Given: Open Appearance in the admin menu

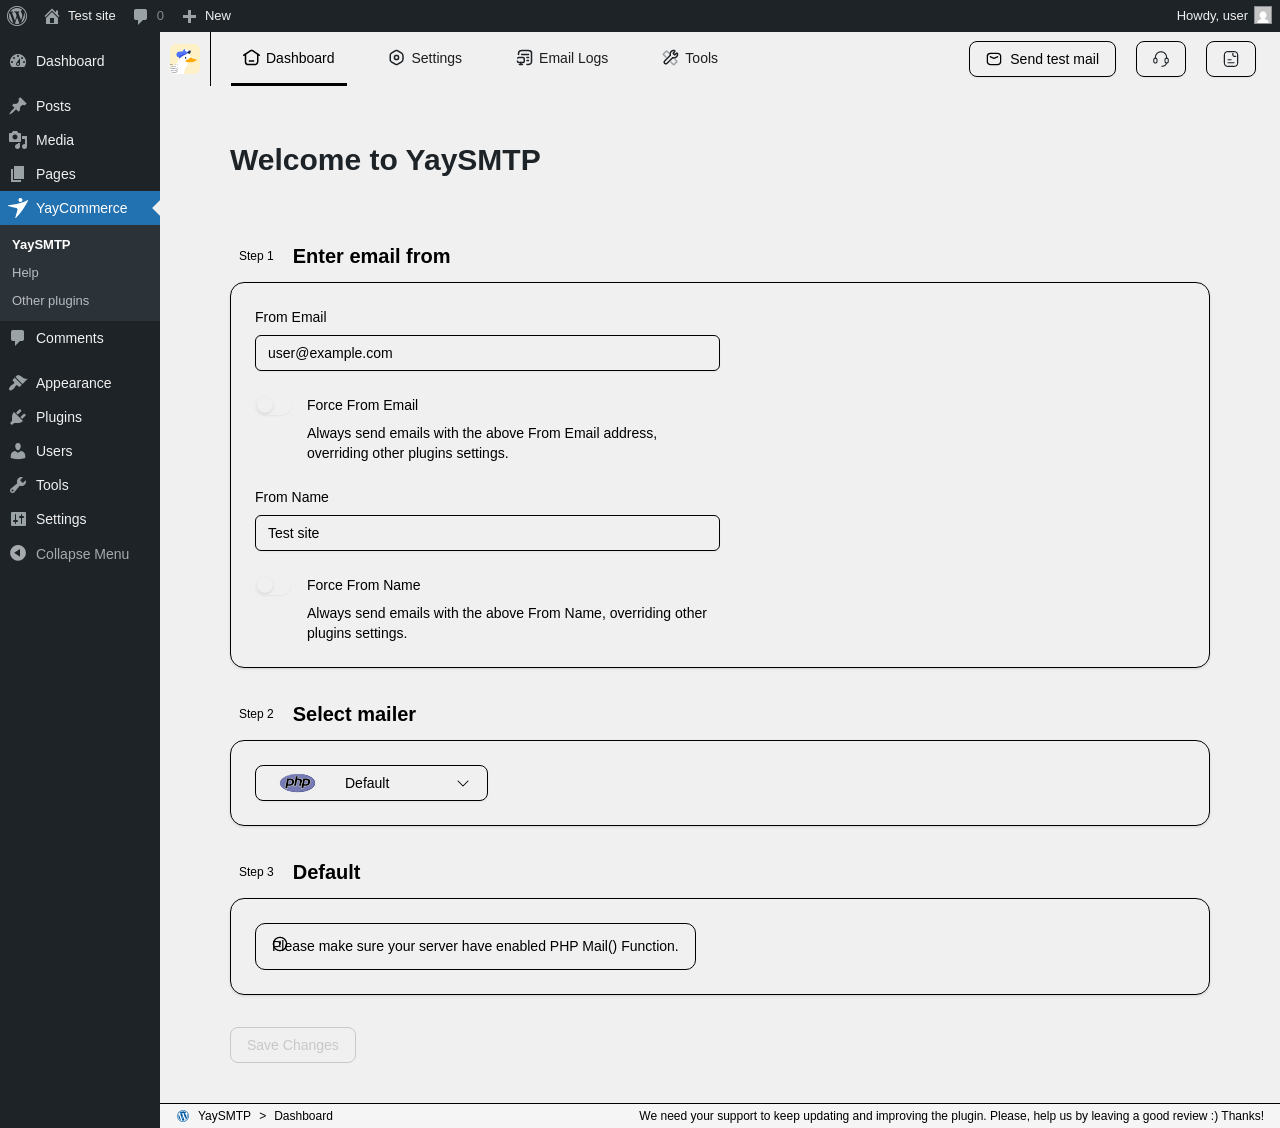Looking at the screenshot, I should click(80, 383).
